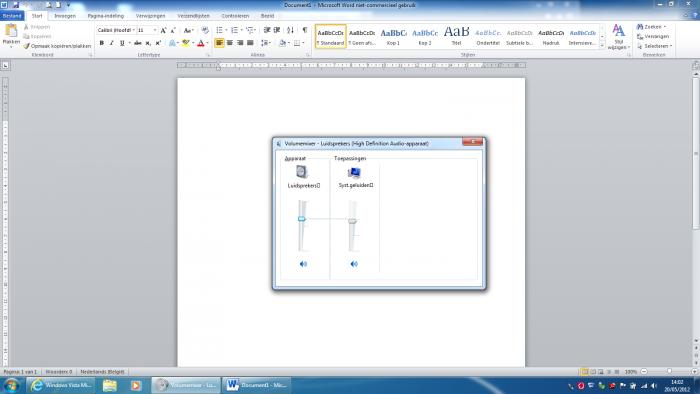This screenshot has width=700, height=394.
Task: Open the Letbertype dialog launcher
Action: pos(208,55)
